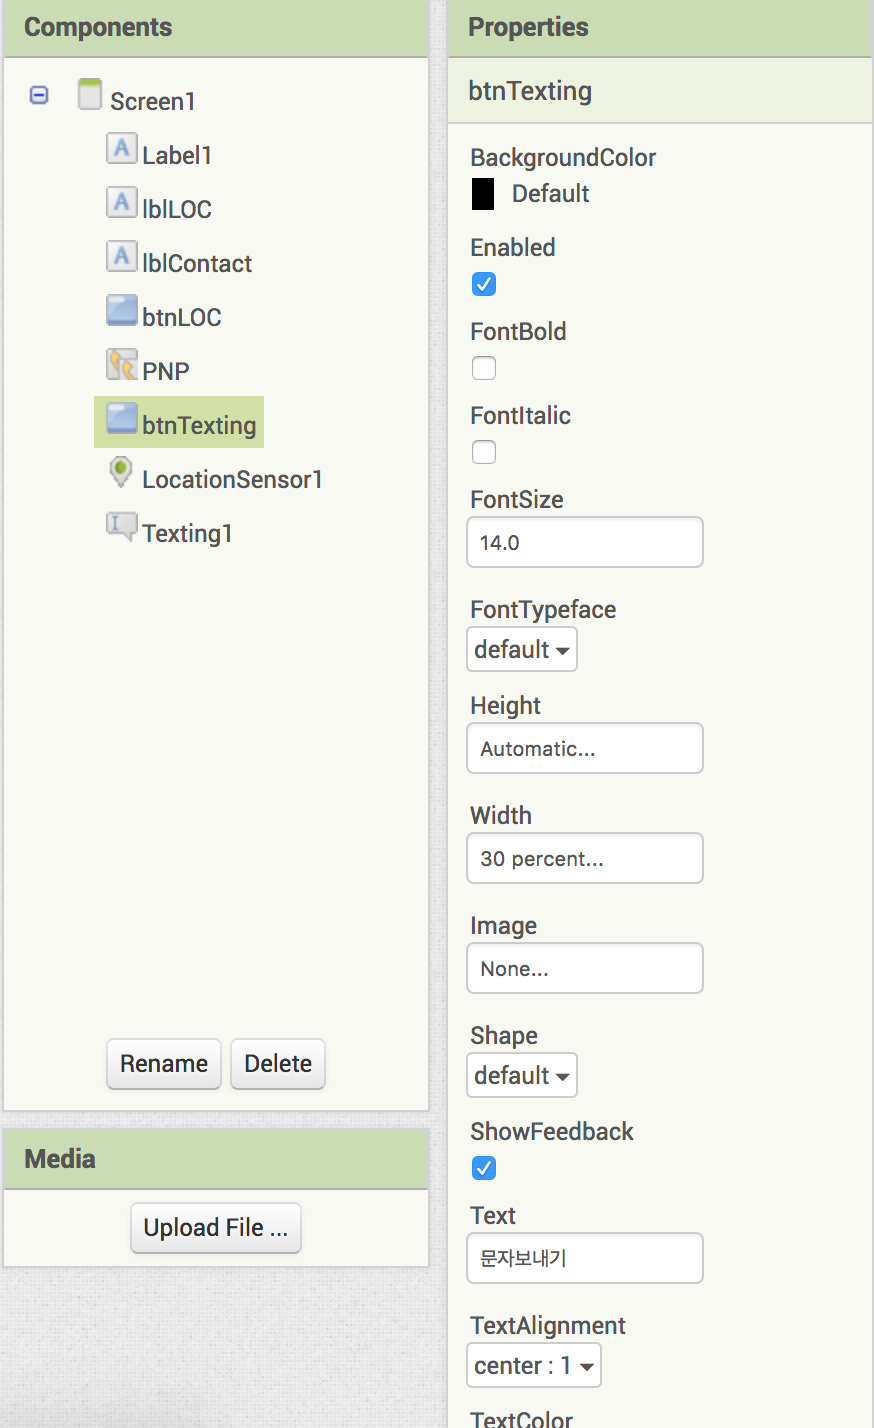The height and width of the screenshot is (1428, 874).
Task: Click the Upload File button
Action: tap(216, 1228)
